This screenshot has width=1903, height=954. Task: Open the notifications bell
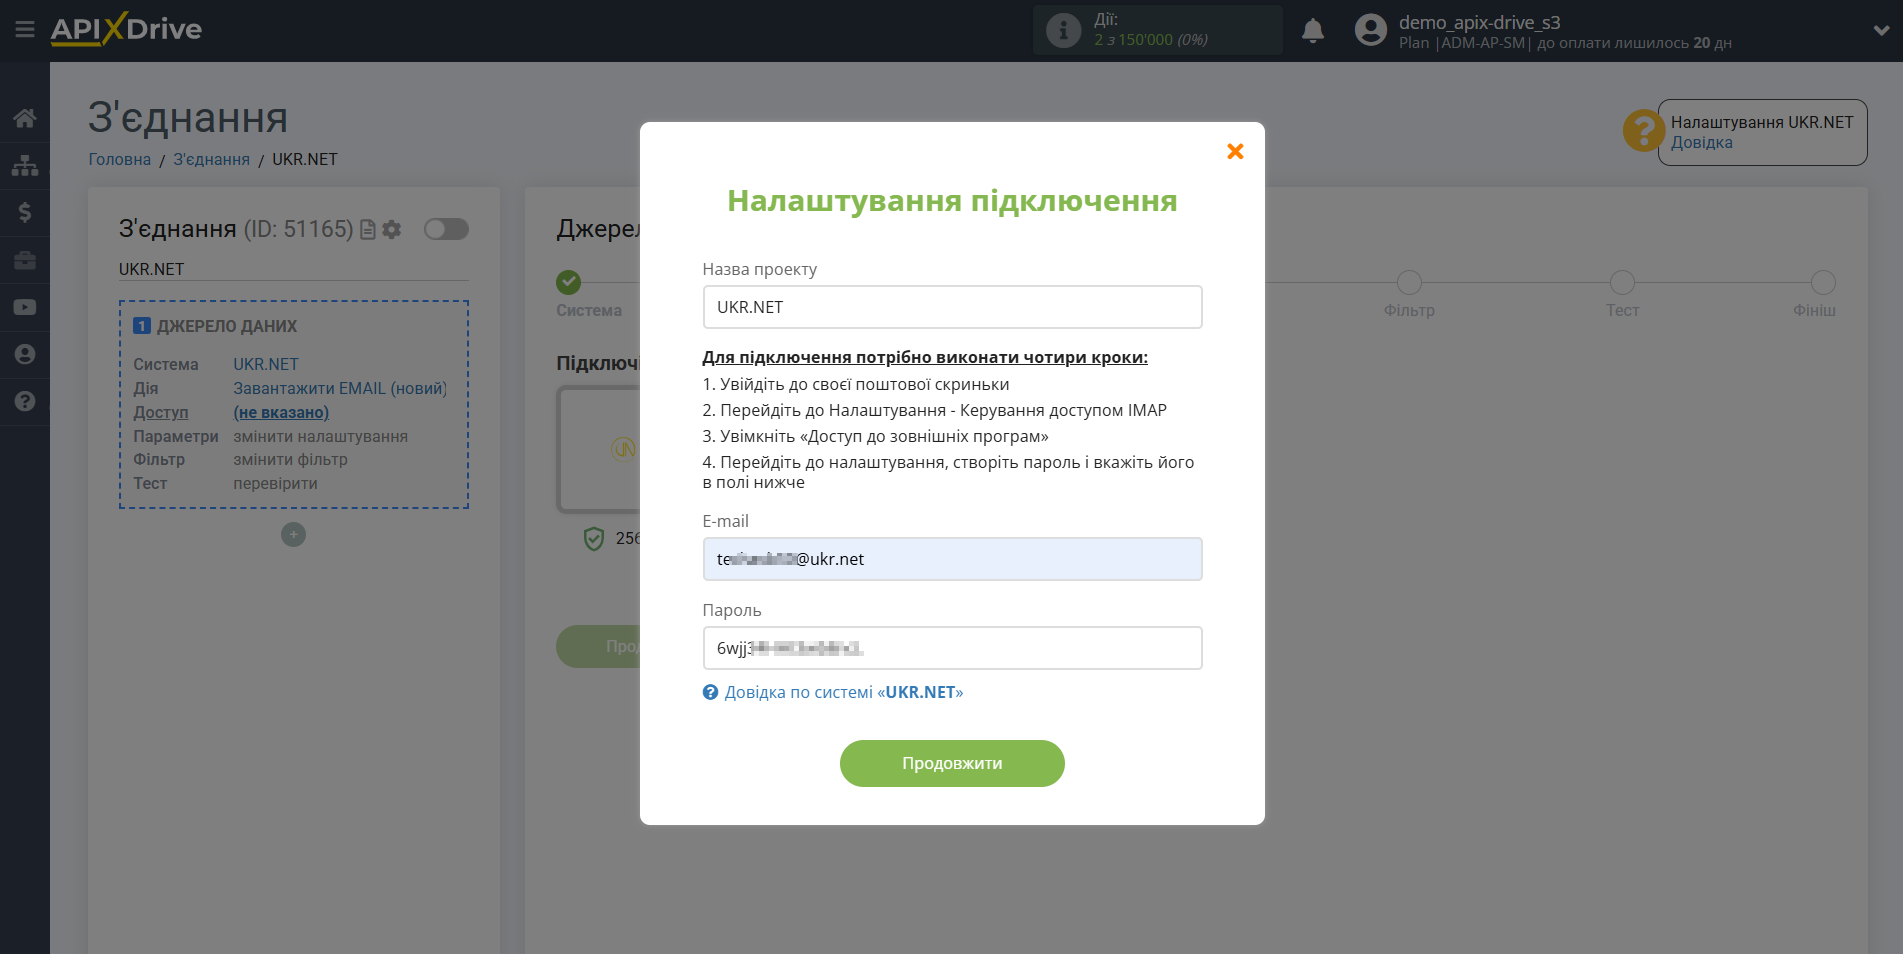pos(1313,31)
